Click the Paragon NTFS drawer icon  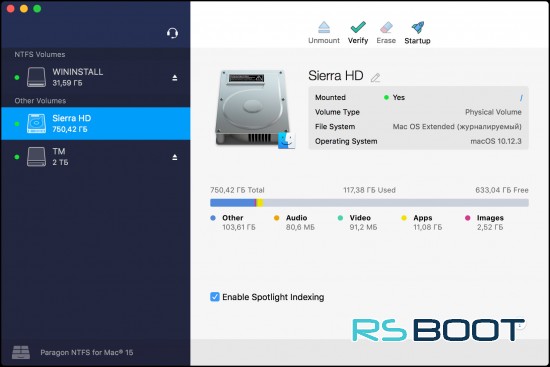(21, 352)
